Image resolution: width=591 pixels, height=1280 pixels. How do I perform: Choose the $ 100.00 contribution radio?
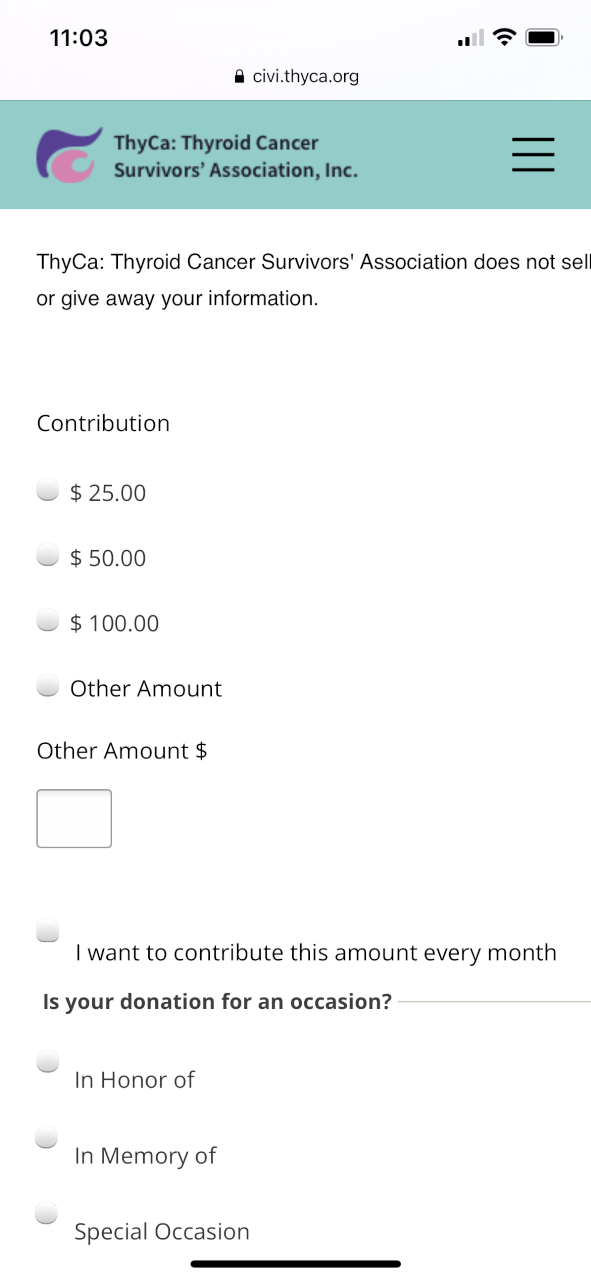coord(47,620)
